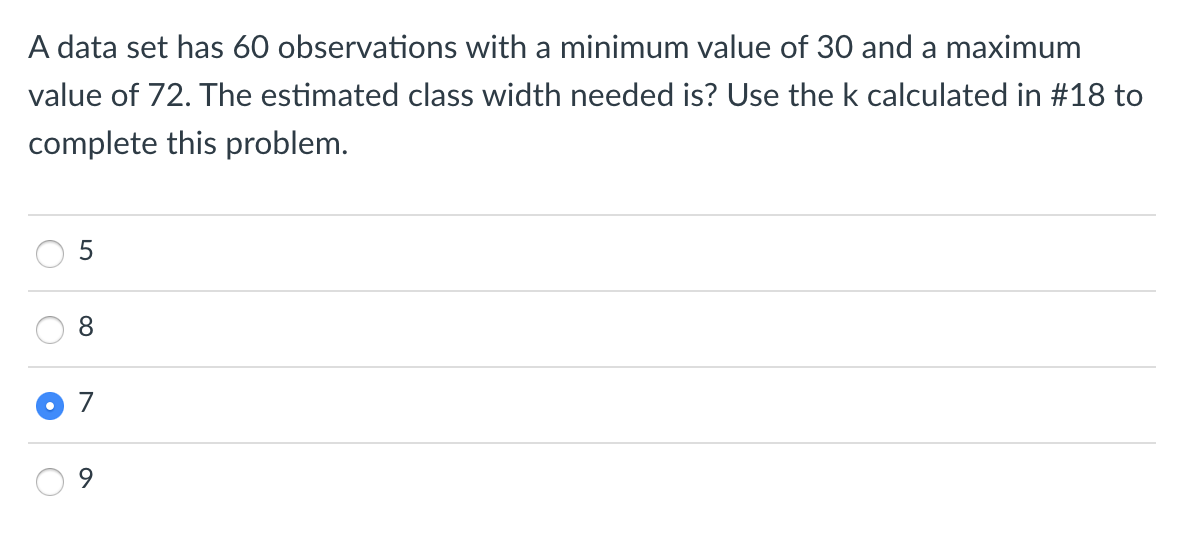This screenshot has width=1192, height=556.
Task: Click the answer label text "8"
Action: [x=86, y=326]
